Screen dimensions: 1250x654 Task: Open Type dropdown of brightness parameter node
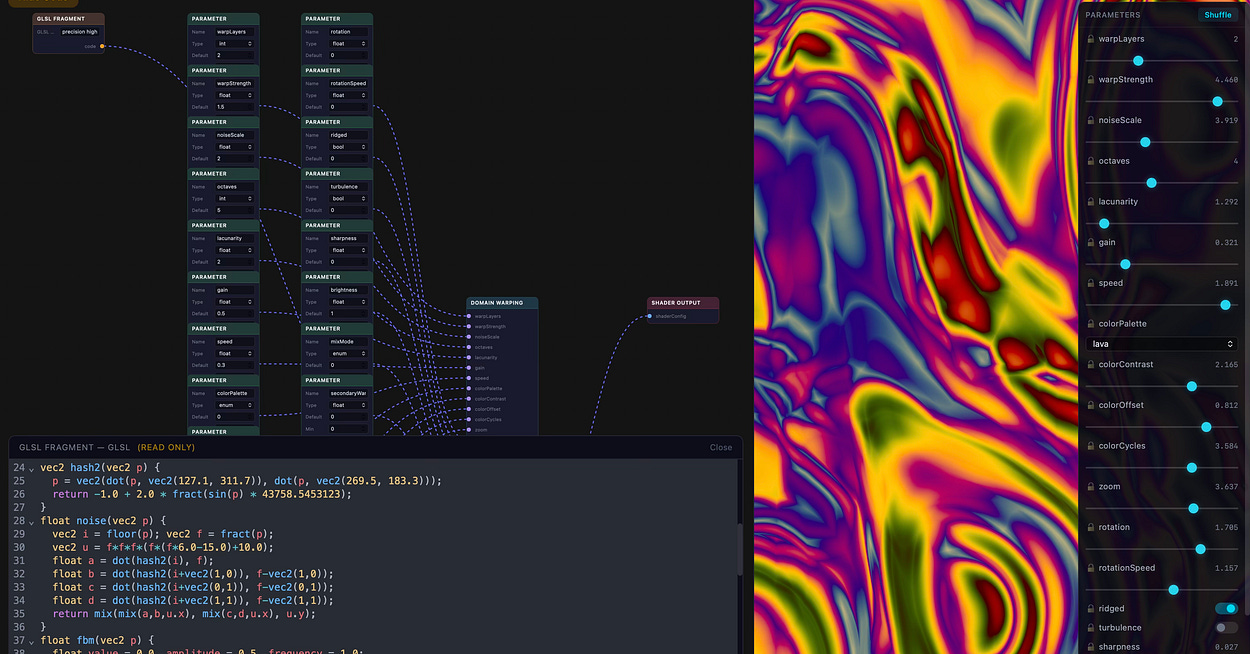click(x=348, y=302)
